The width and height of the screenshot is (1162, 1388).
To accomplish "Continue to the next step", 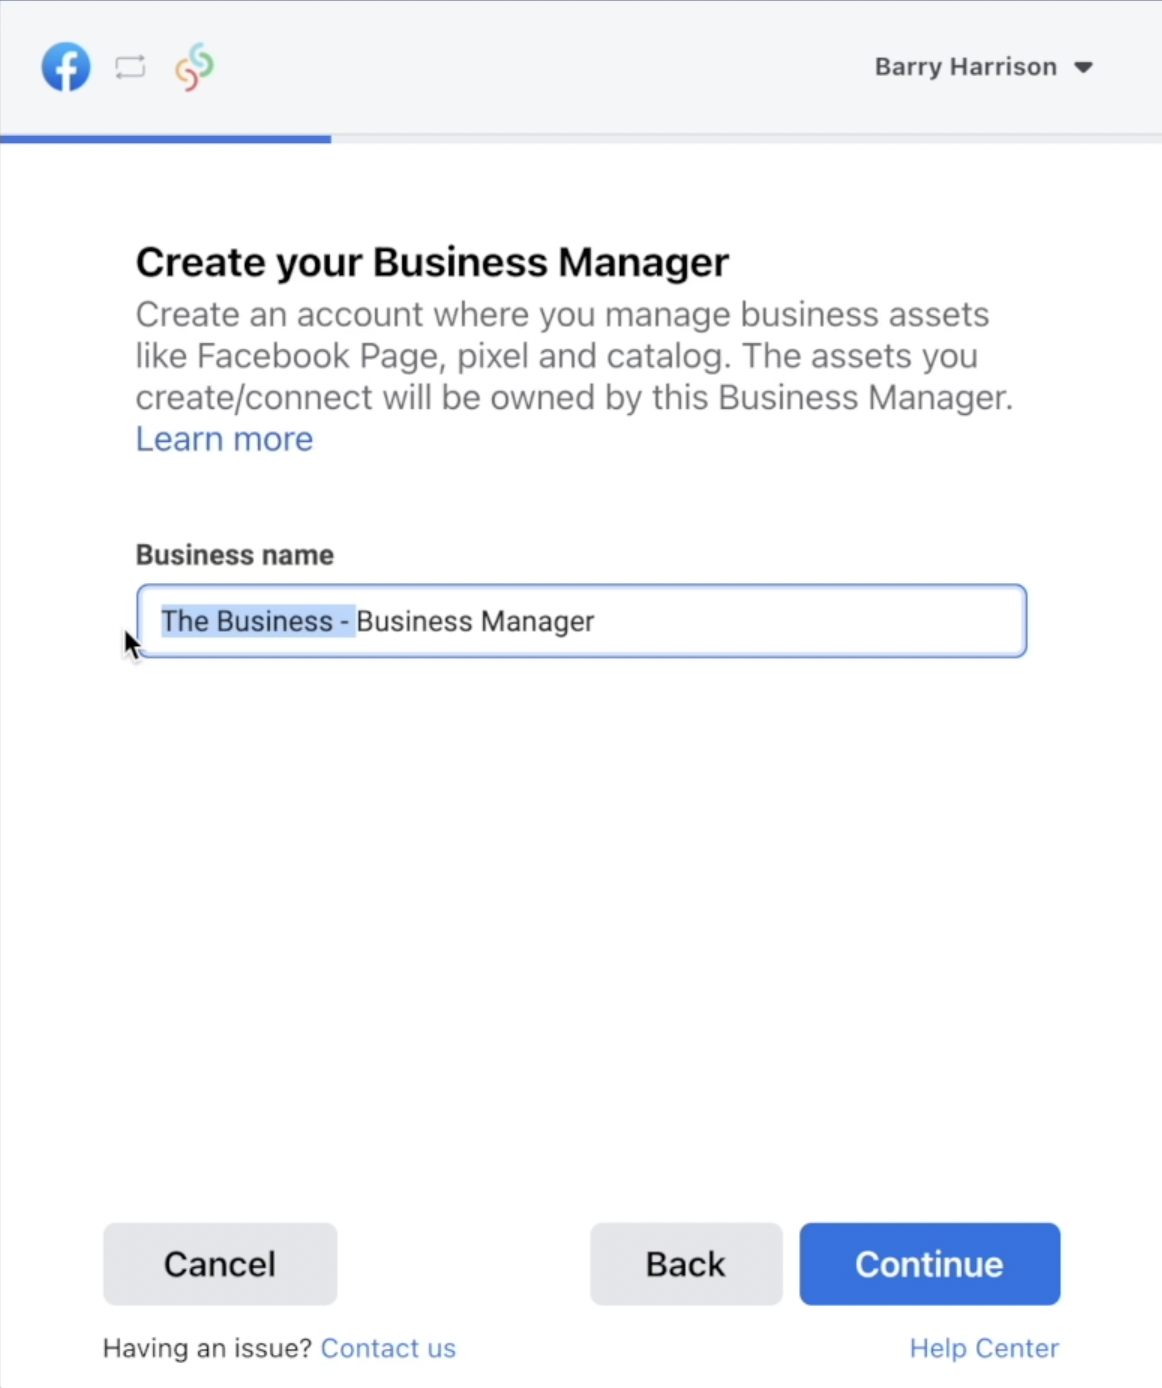I will pyautogui.click(x=929, y=1264).
